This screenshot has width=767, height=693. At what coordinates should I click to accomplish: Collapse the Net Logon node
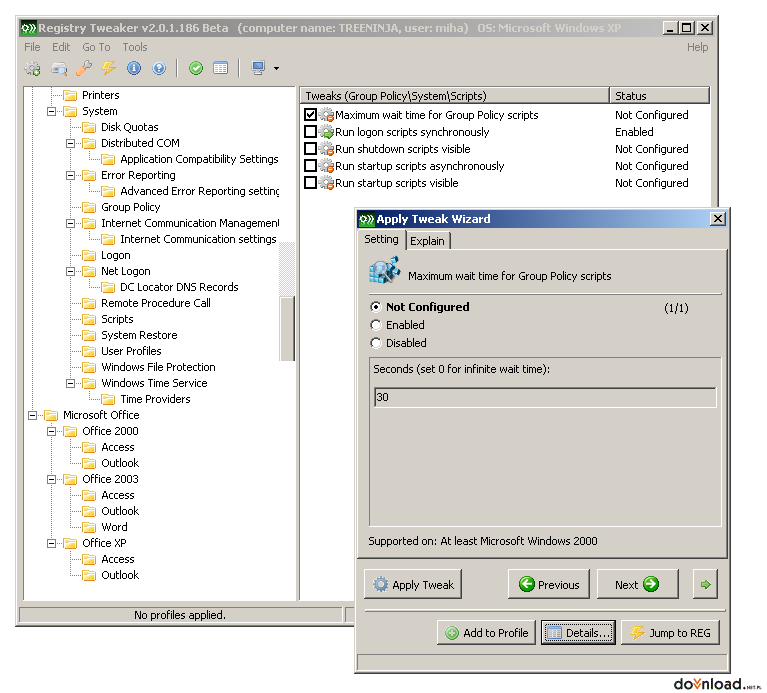[70, 271]
